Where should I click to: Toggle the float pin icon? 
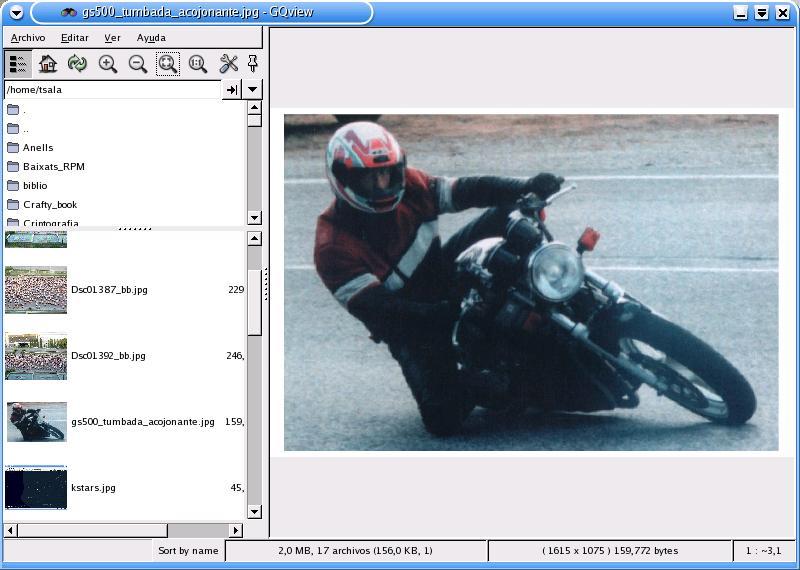[253, 64]
